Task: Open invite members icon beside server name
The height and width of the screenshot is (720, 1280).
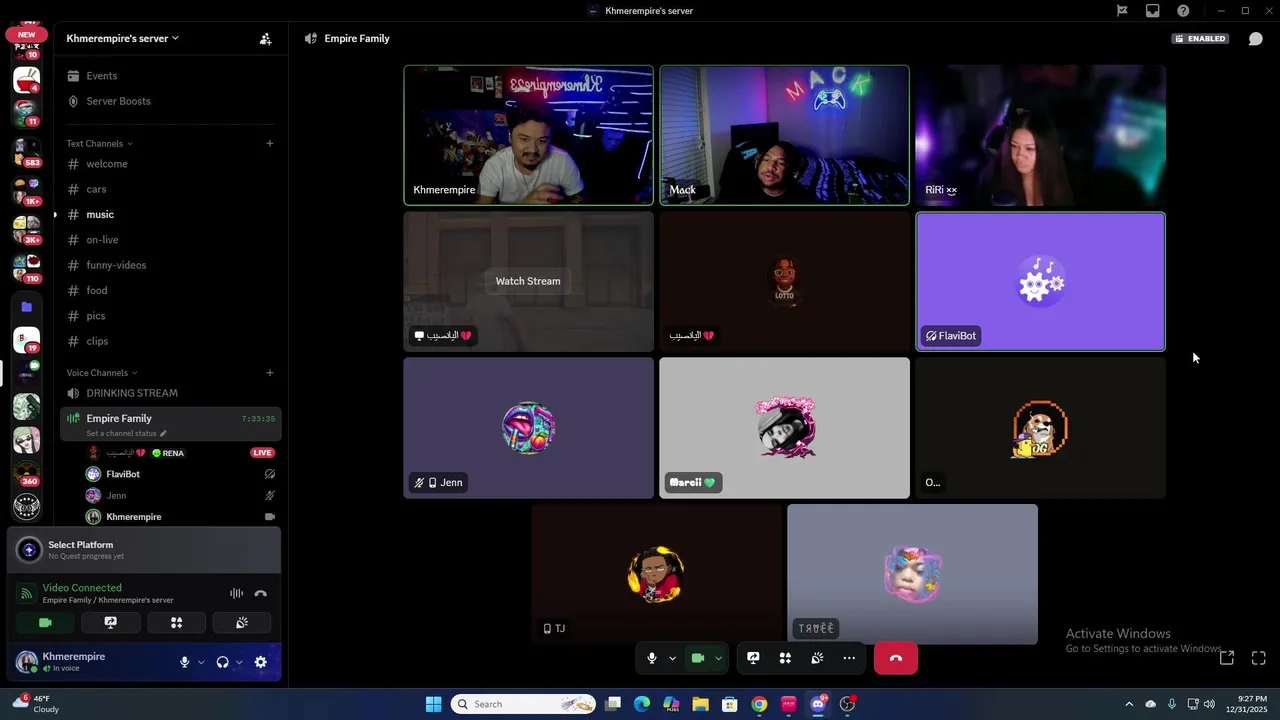Action: click(265, 39)
